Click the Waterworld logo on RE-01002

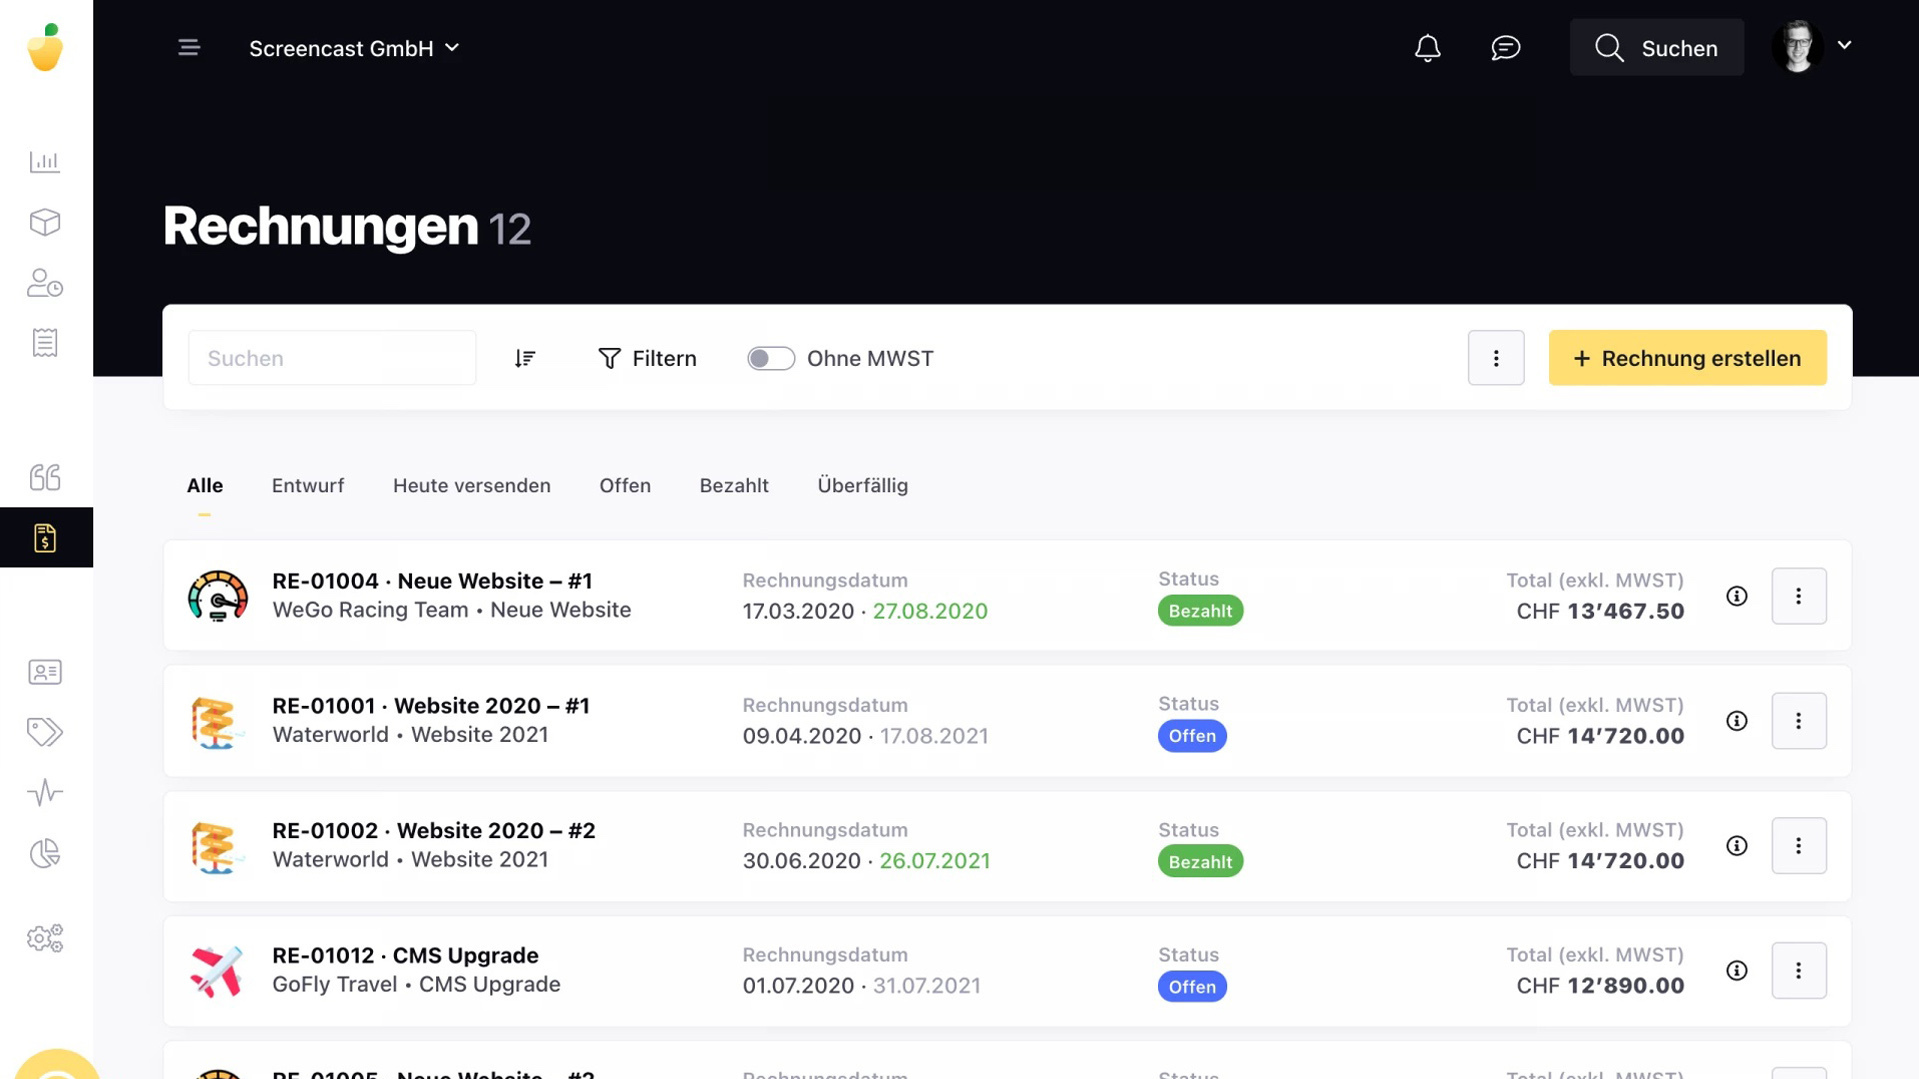[217, 846]
